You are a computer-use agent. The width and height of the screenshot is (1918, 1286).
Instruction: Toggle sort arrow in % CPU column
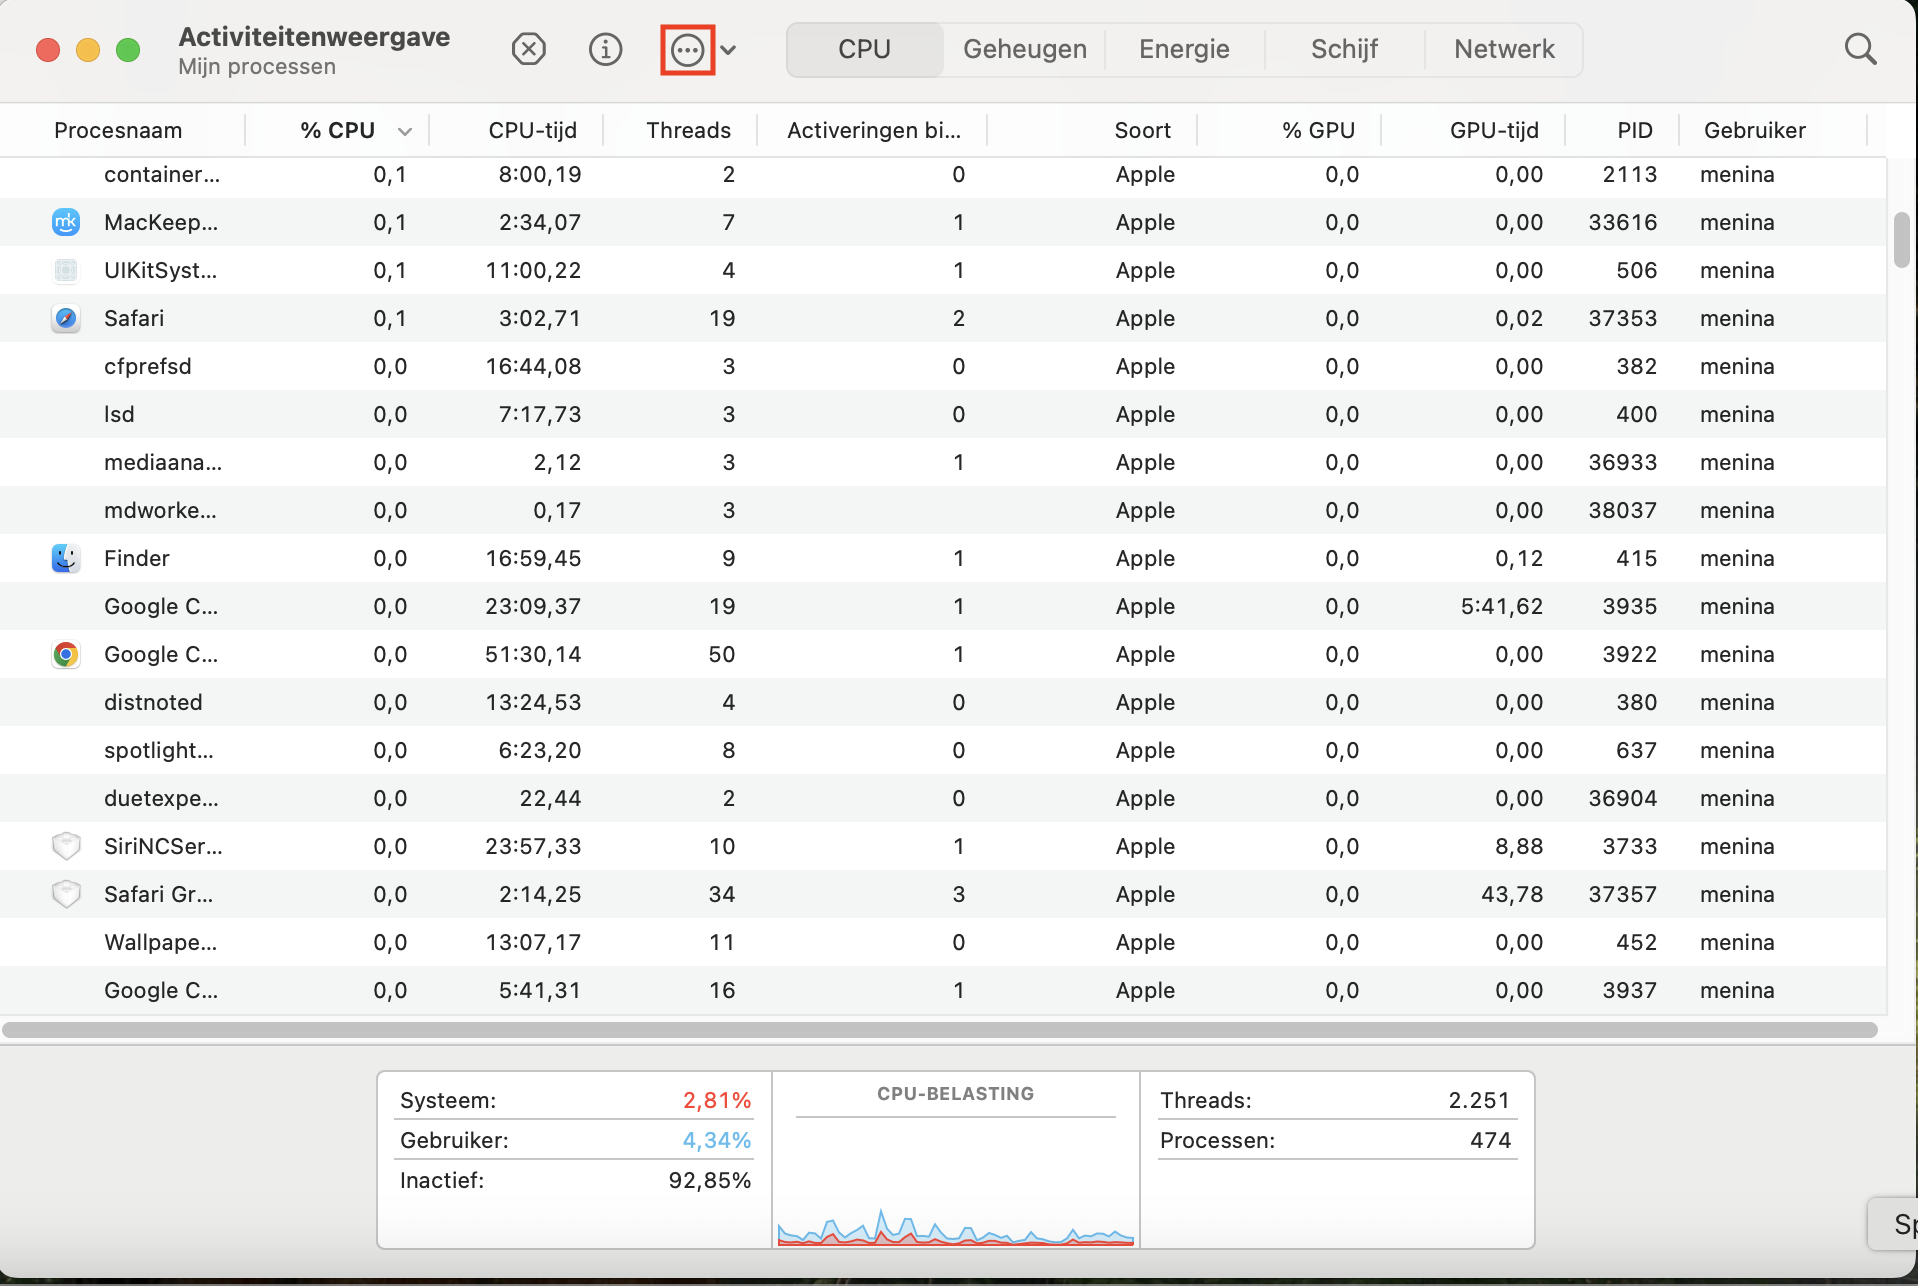[405, 131]
